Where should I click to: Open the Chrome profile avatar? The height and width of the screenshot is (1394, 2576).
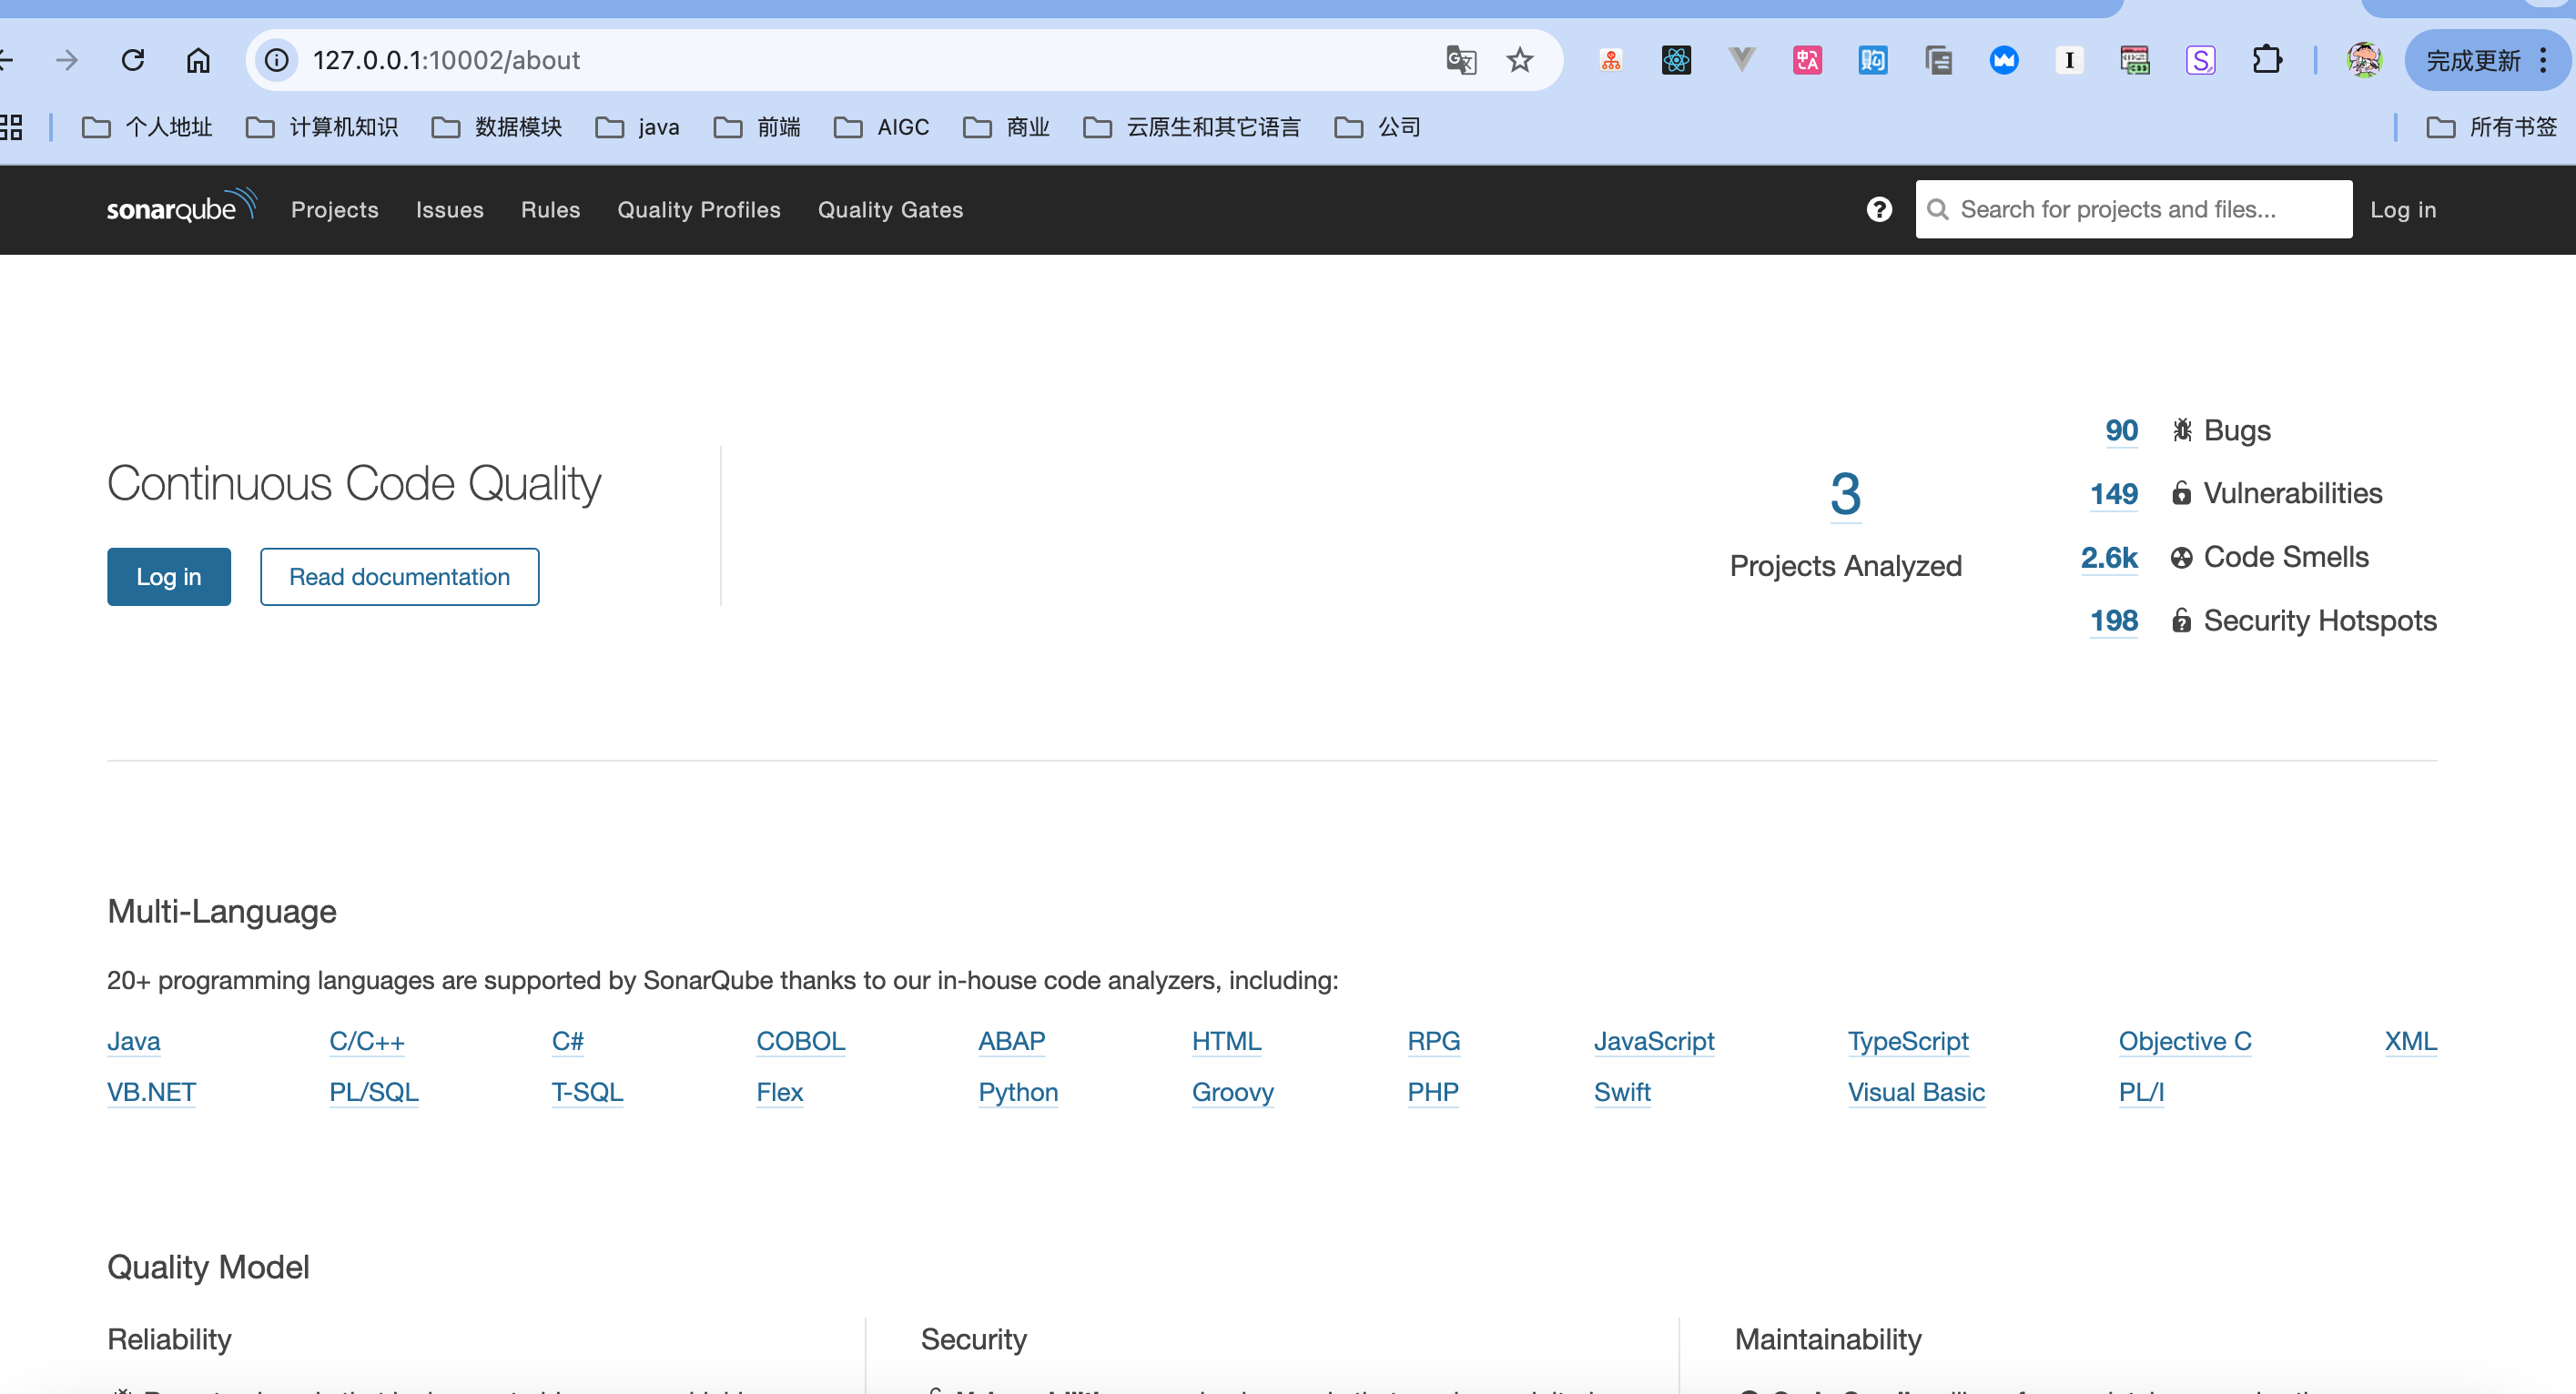[x=2364, y=60]
